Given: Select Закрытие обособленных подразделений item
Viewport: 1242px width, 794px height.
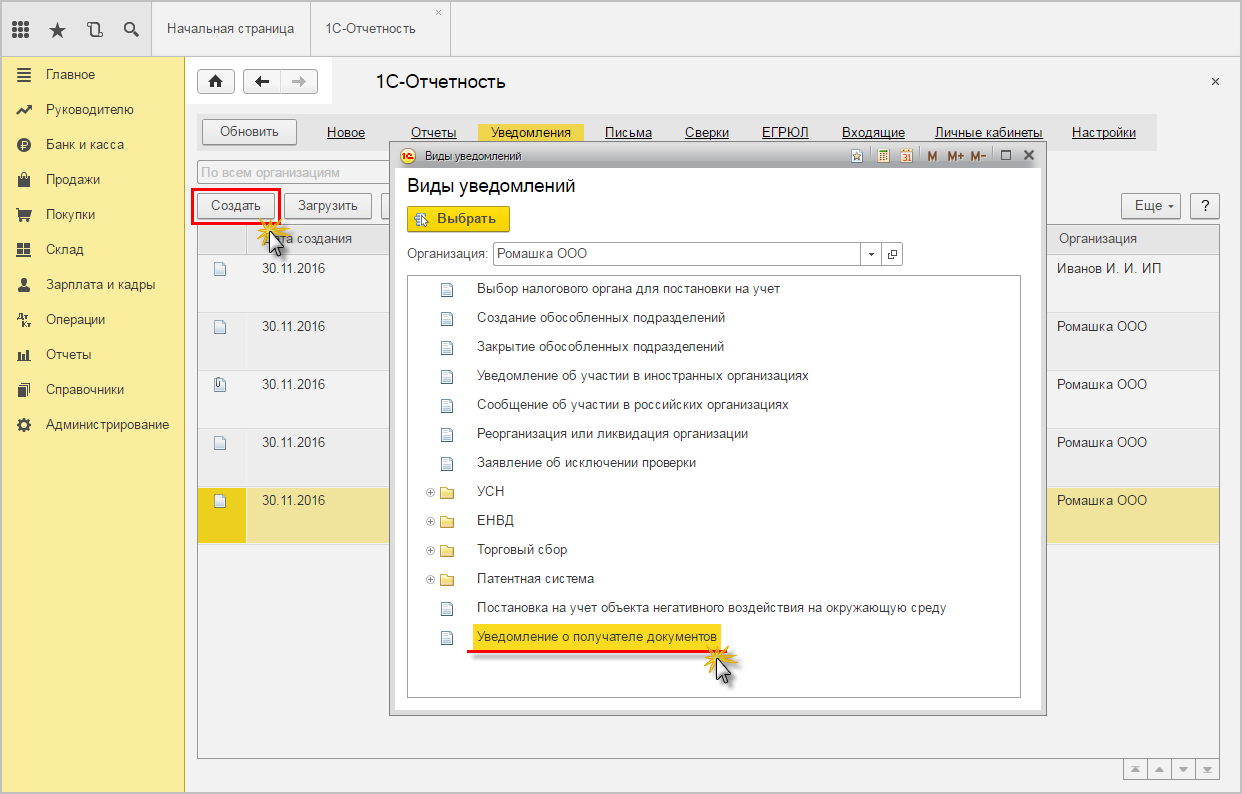Looking at the screenshot, I should point(600,347).
